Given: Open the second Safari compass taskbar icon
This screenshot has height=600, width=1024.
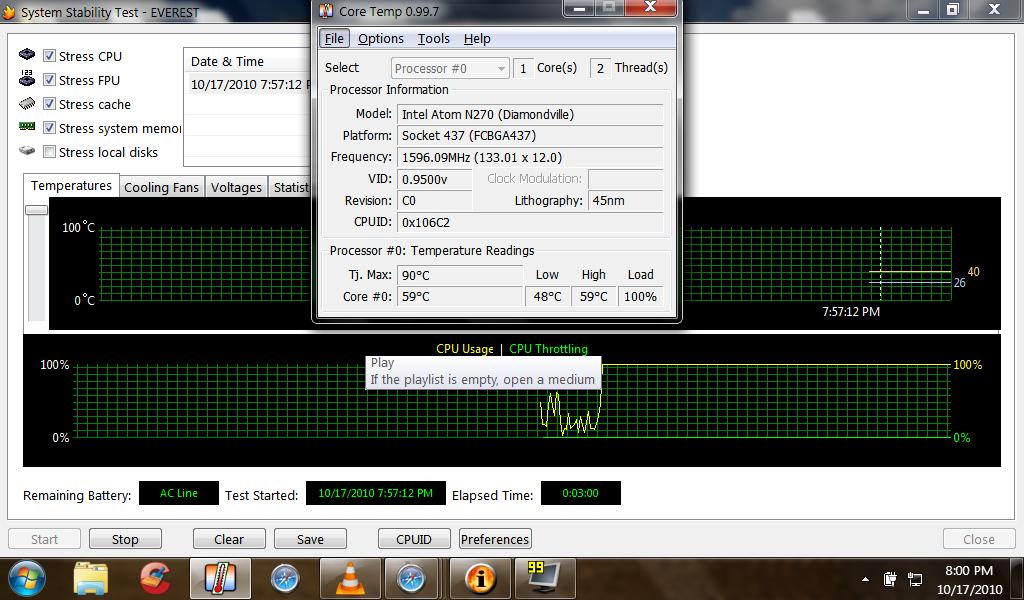Looking at the screenshot, I should pos(411,578).
